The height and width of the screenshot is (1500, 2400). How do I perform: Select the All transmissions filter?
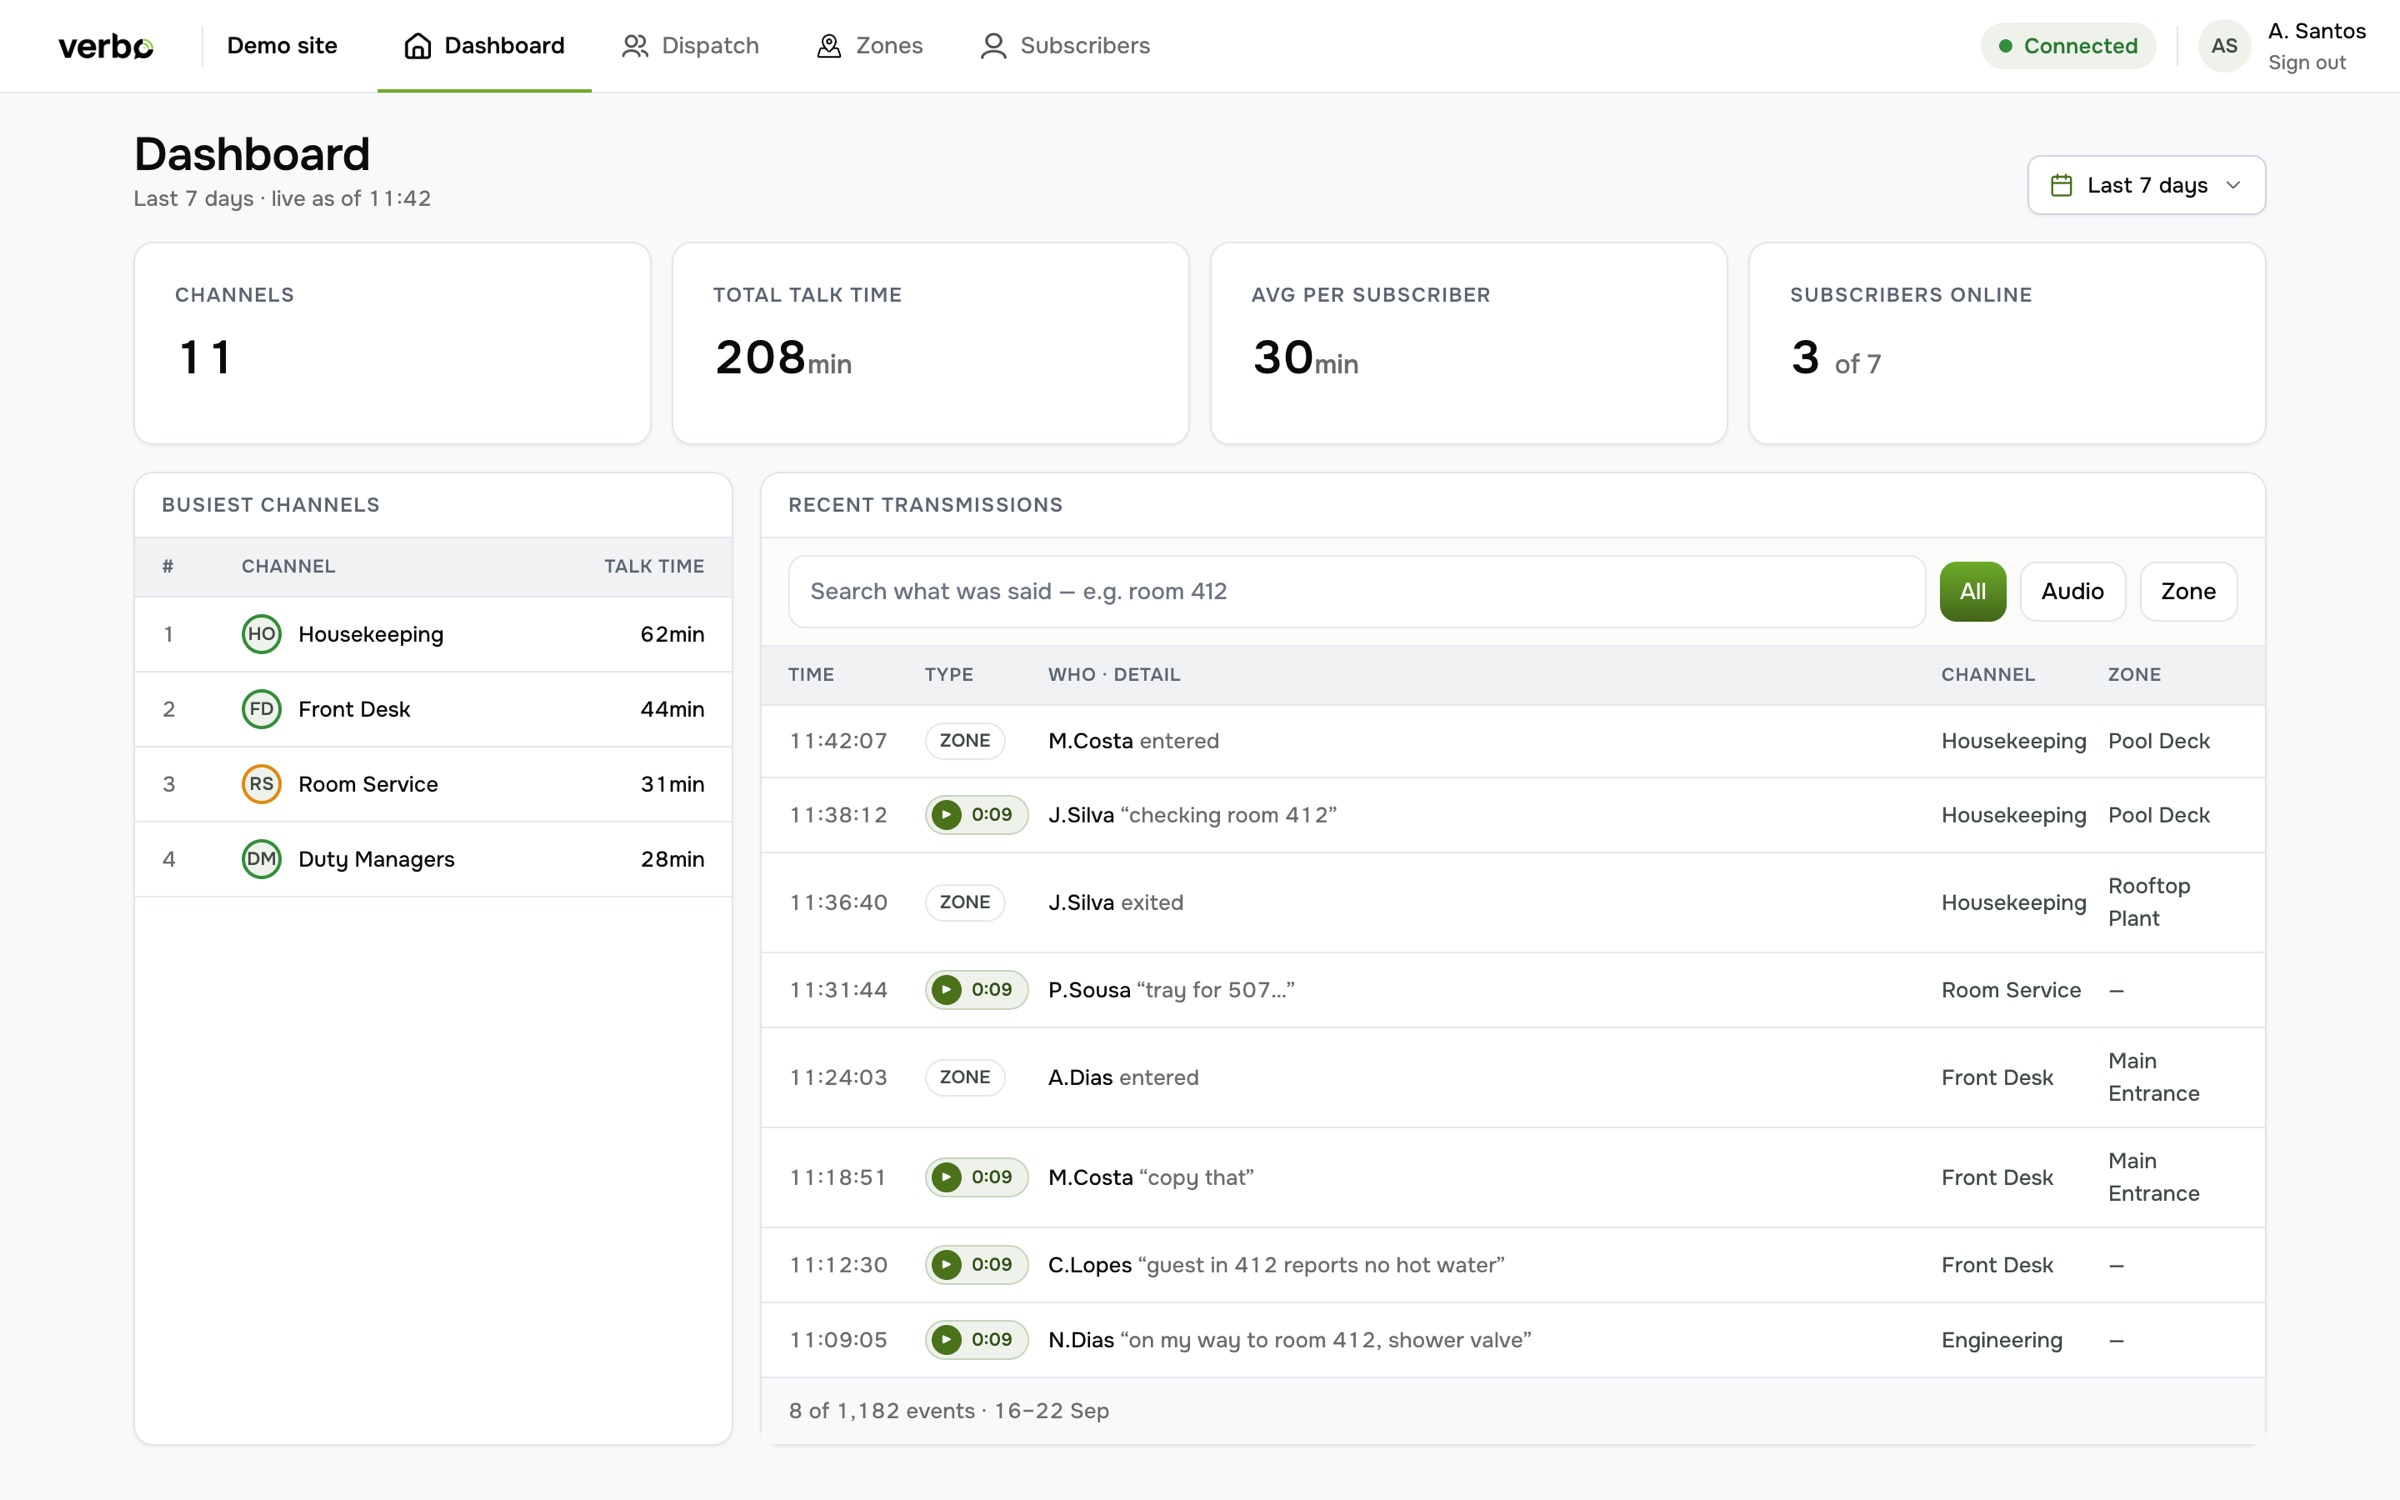tap(1972, 592)
